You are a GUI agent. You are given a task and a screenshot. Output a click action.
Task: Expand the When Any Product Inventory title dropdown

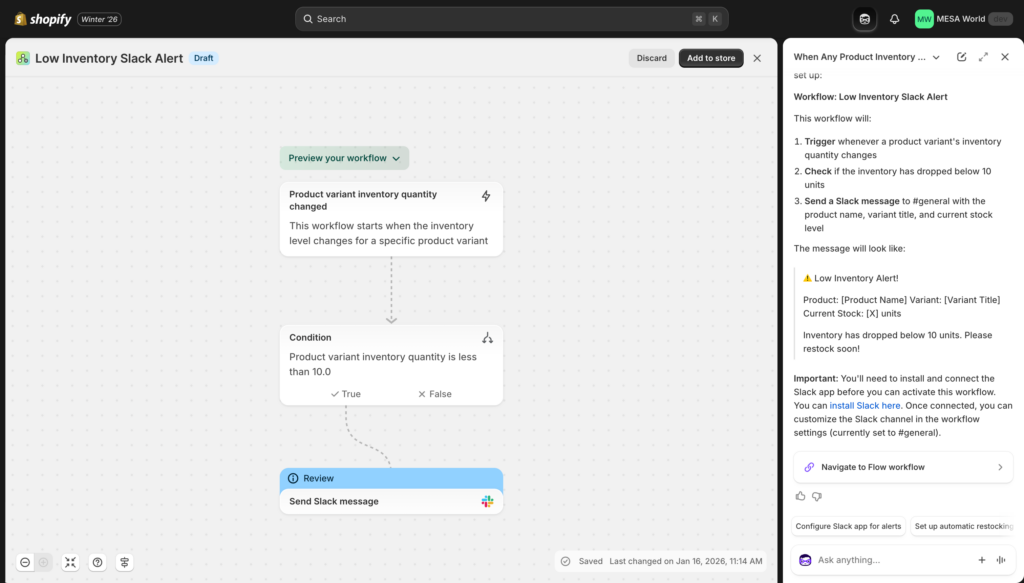pos(936,57)
